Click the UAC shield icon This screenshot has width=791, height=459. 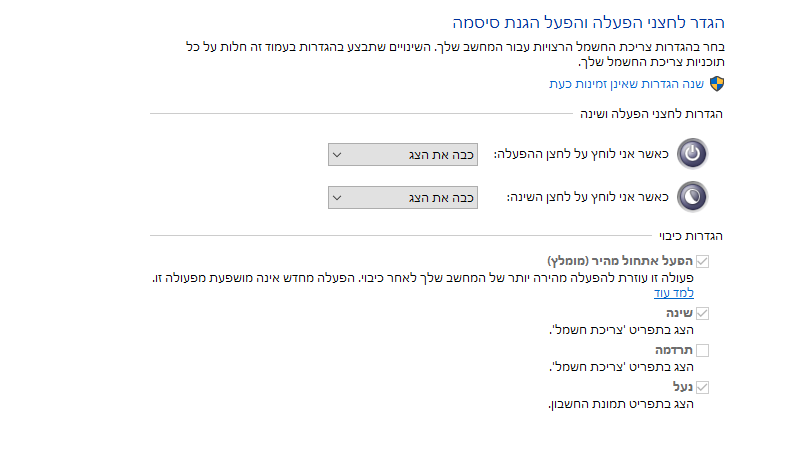pyautogui.click(x=716, y=84)
